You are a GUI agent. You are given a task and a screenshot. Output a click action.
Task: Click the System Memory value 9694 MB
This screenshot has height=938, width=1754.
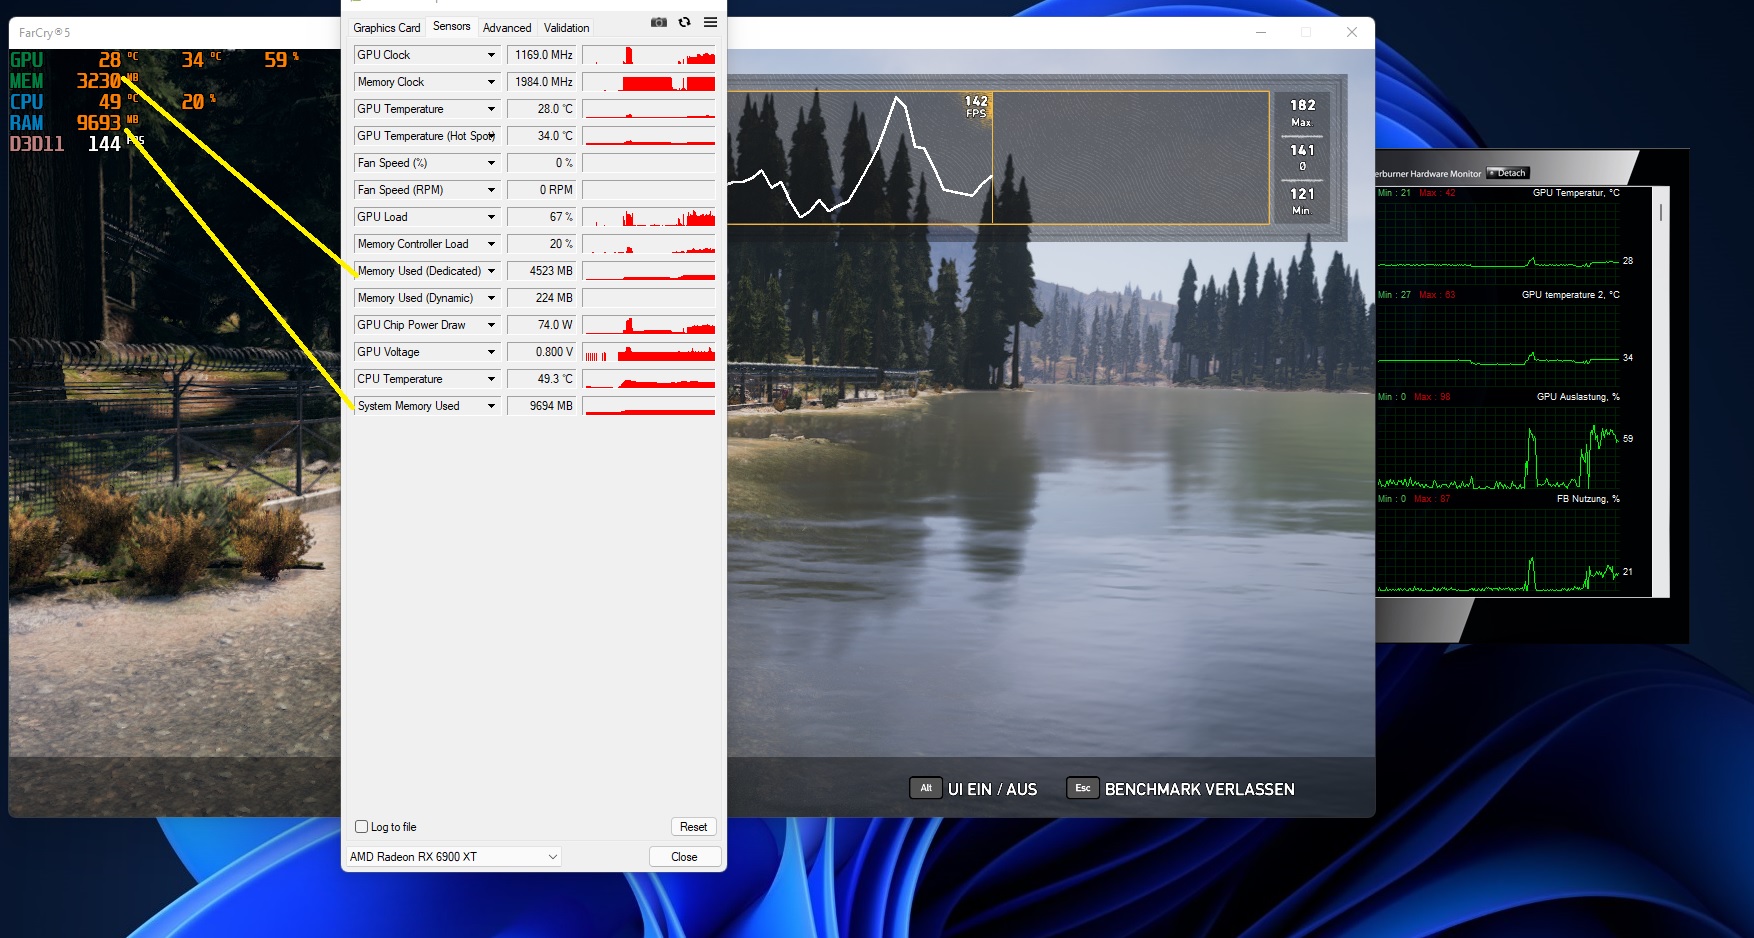[x=542, y=406]
